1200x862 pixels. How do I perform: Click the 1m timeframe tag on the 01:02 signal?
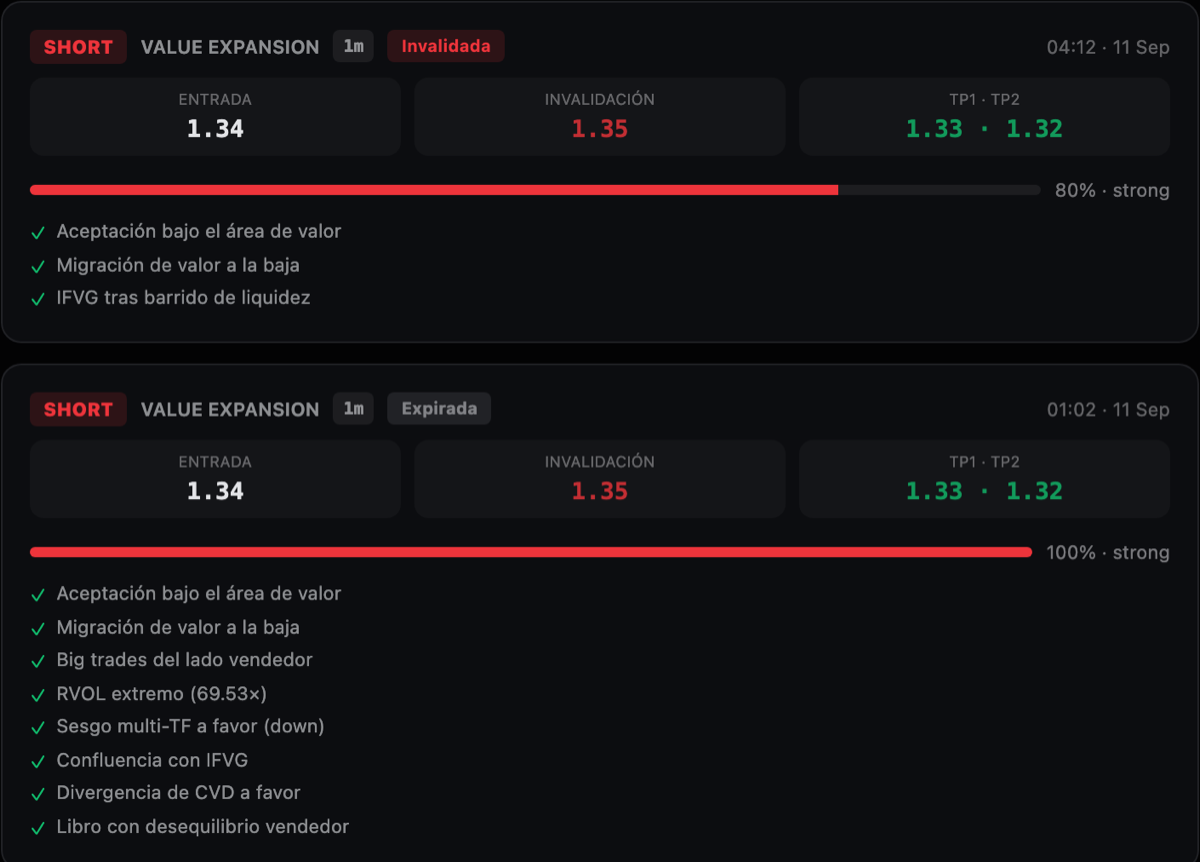coord(353,409)
